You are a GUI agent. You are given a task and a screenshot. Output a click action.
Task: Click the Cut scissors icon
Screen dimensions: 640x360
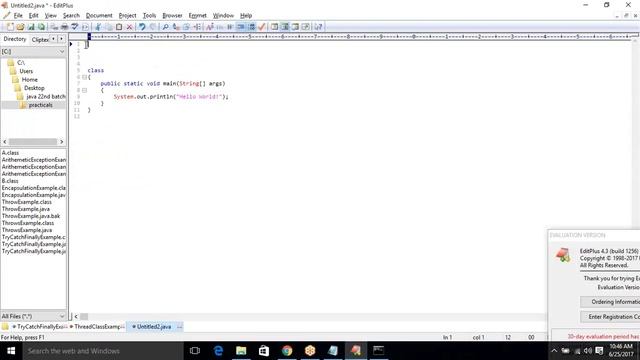(x=98, y=27)
